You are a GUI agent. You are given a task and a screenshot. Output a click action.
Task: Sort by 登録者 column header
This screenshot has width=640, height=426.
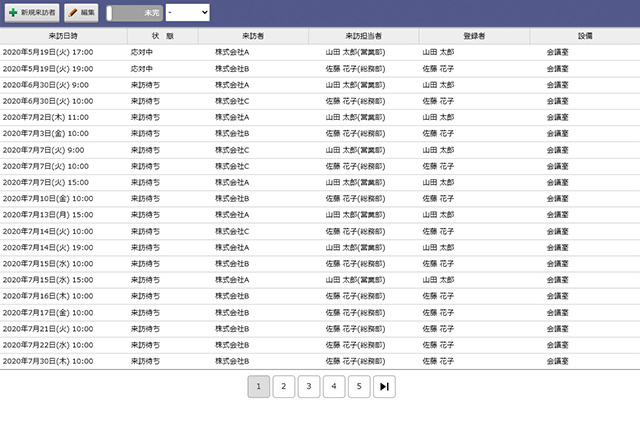click(474, 36)
